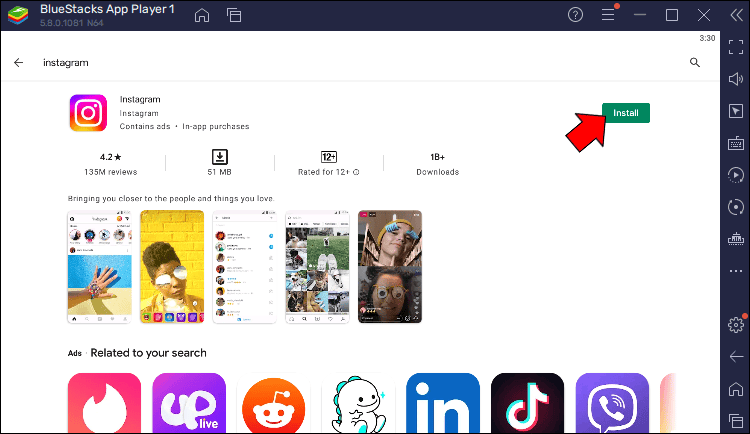Open recent apps icon in sidebar
This screenshot has width=750, height=434.
click(736, 421)
